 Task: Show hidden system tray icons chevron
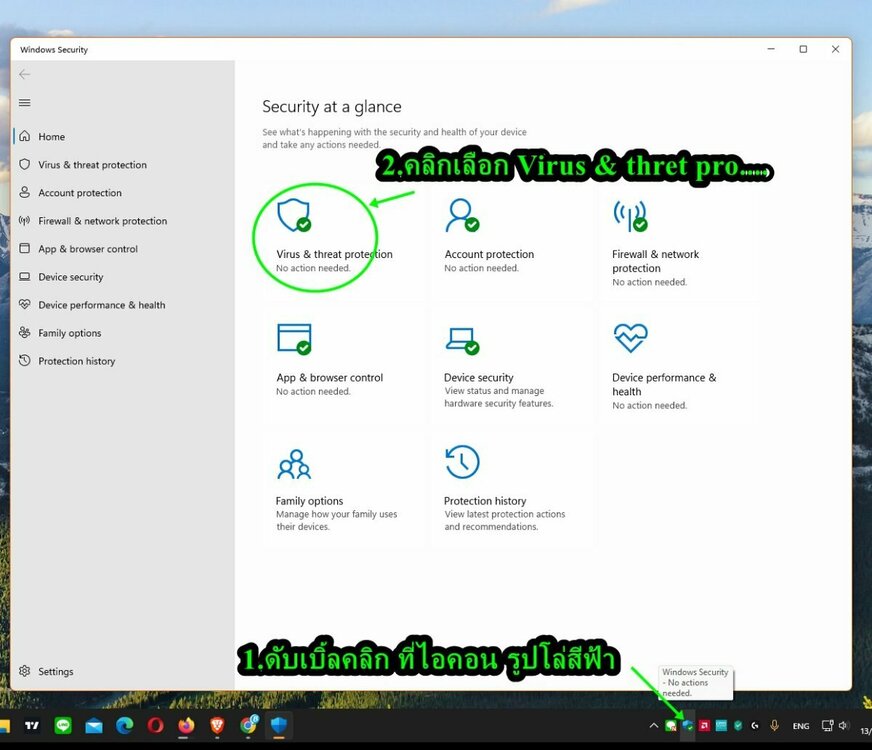pyautogui.click(x=655, y=726)
